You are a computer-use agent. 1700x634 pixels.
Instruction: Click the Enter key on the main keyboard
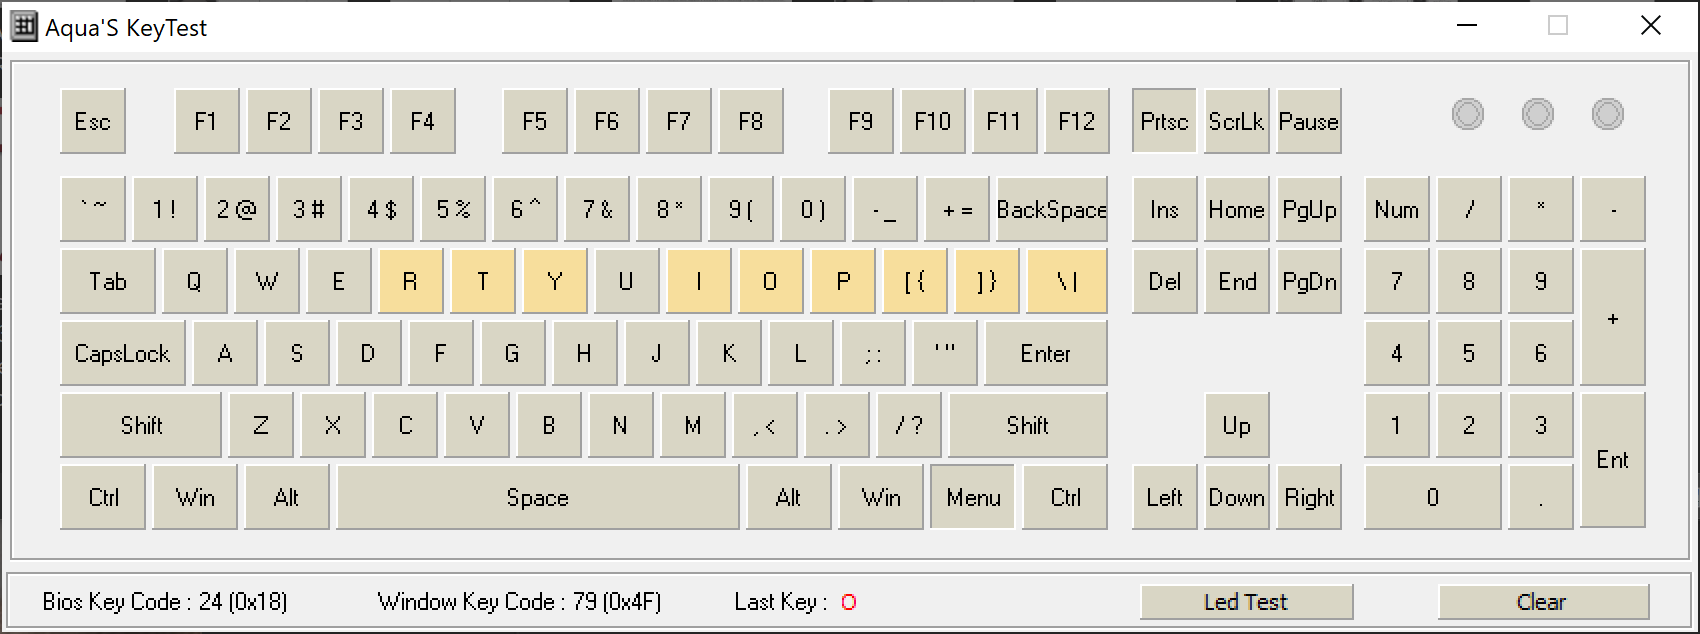(1045, 354)
